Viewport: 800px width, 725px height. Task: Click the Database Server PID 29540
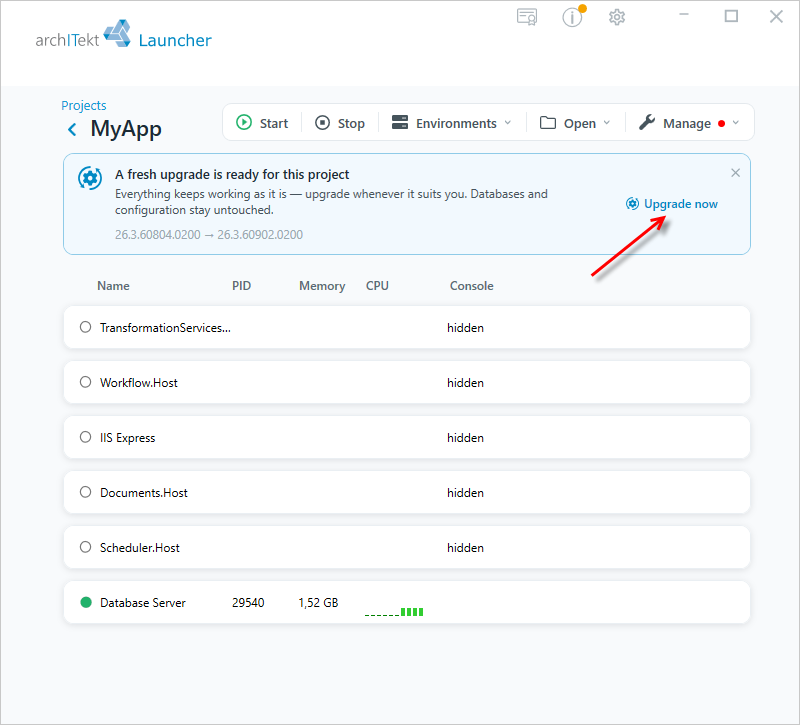[x=248, y=603]
